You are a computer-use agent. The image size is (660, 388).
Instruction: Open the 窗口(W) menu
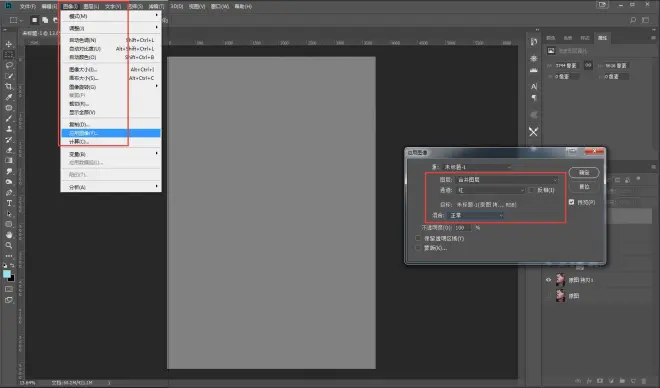tap(220, 6)
